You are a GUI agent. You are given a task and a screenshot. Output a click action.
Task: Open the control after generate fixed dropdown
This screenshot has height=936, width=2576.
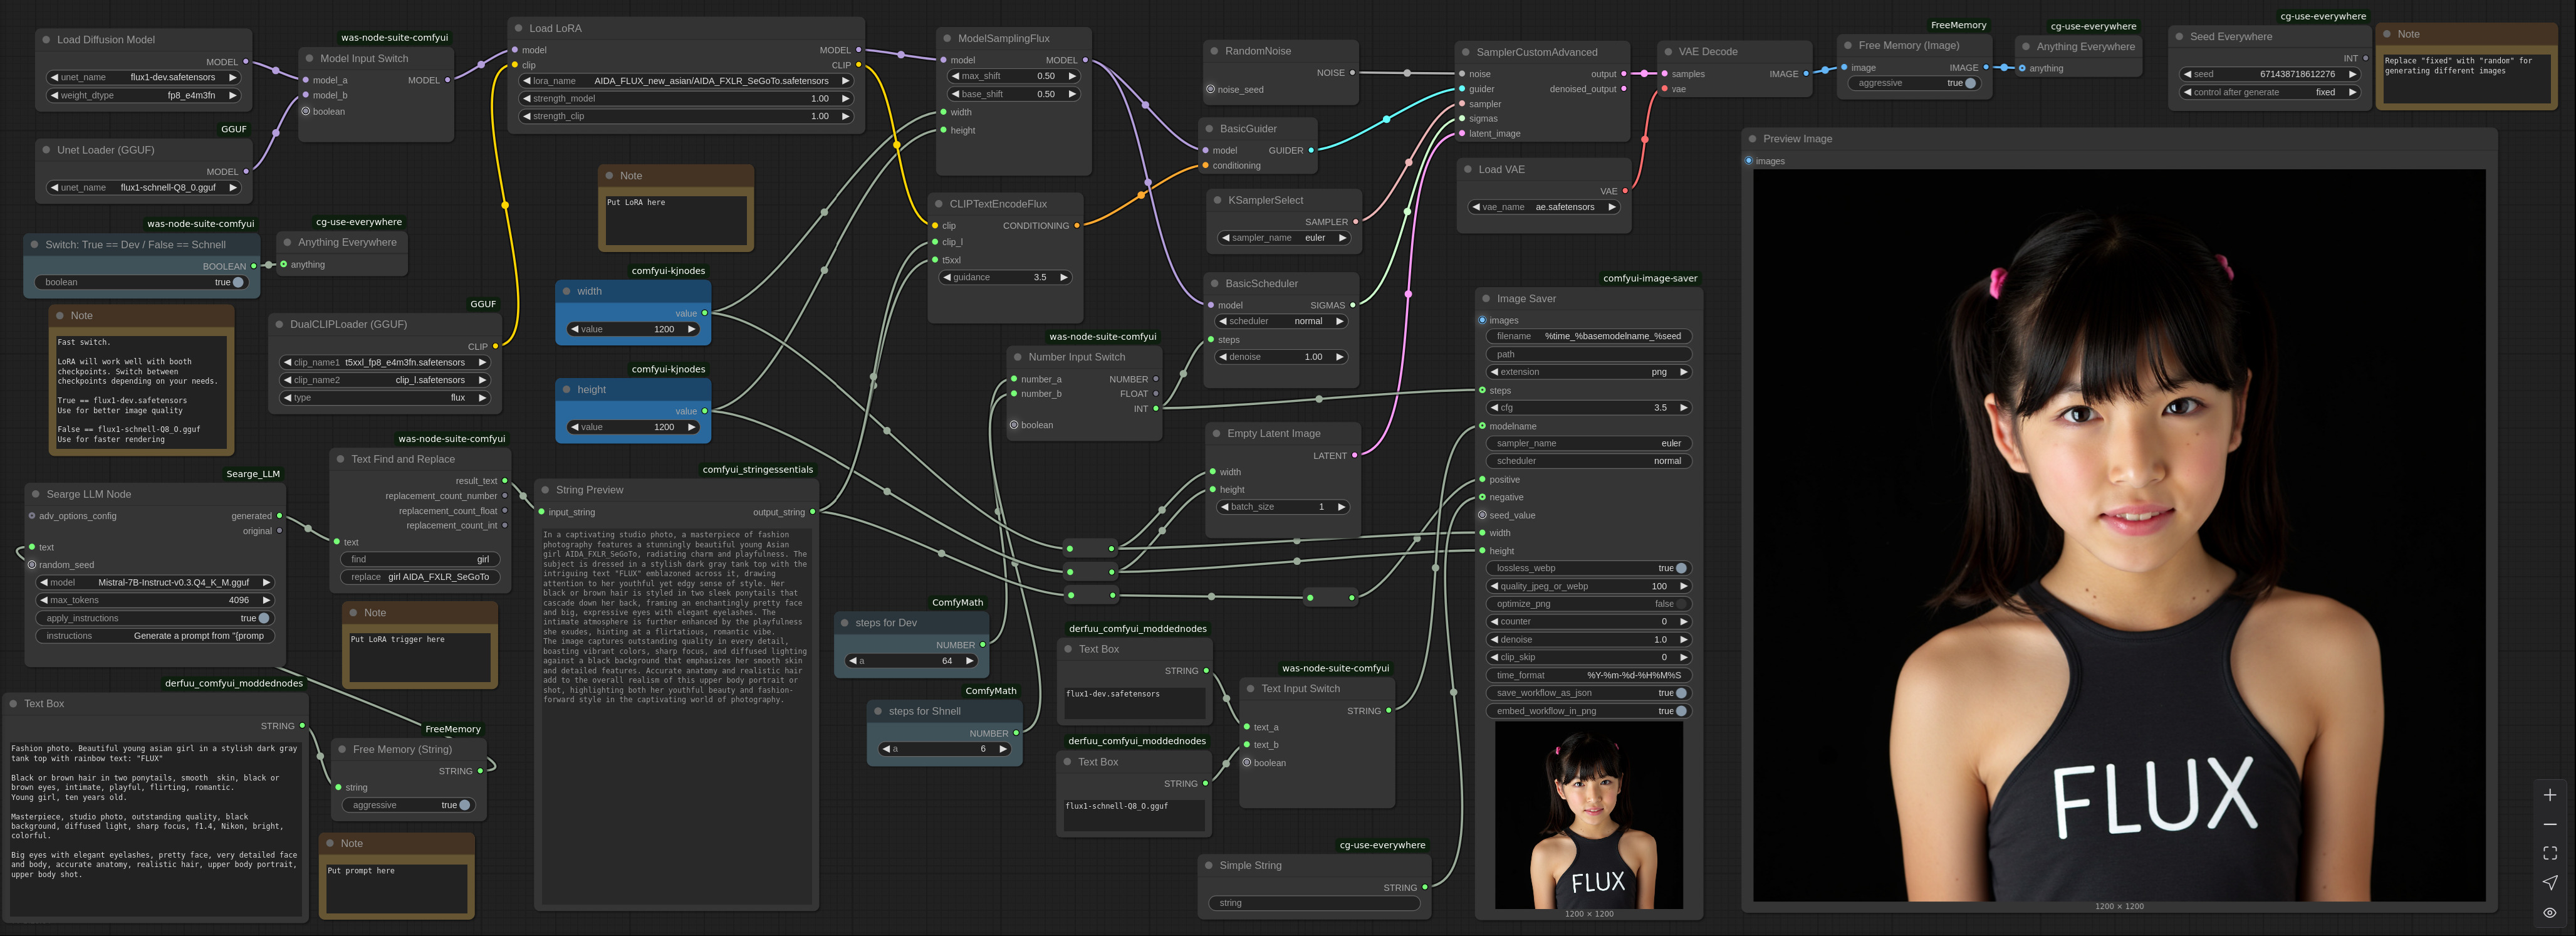[x=2270, y=92]
